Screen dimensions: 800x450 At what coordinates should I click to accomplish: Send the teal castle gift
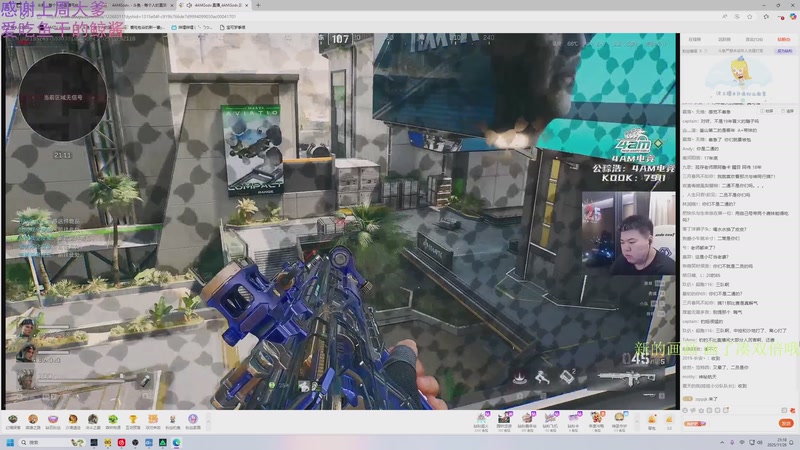pos(481,418)
